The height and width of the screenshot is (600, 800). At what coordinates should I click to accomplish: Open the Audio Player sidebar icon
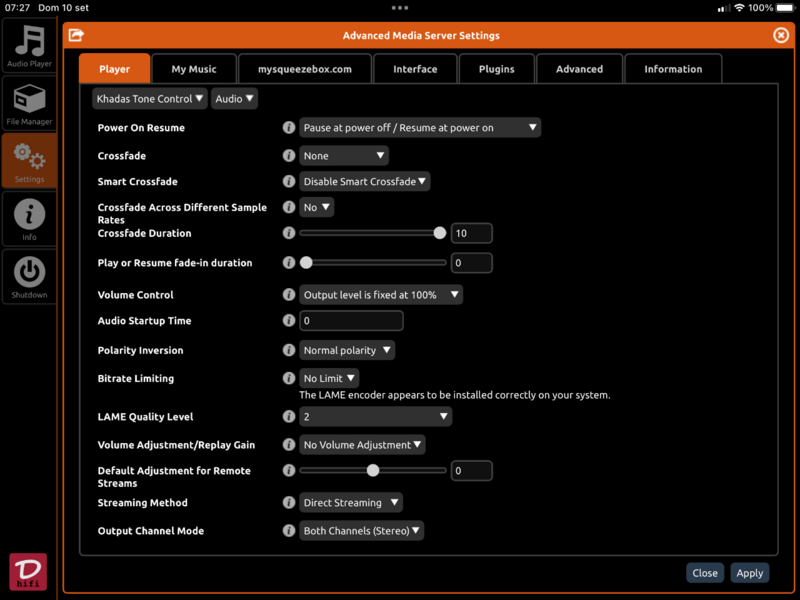[x=29, y=46]
